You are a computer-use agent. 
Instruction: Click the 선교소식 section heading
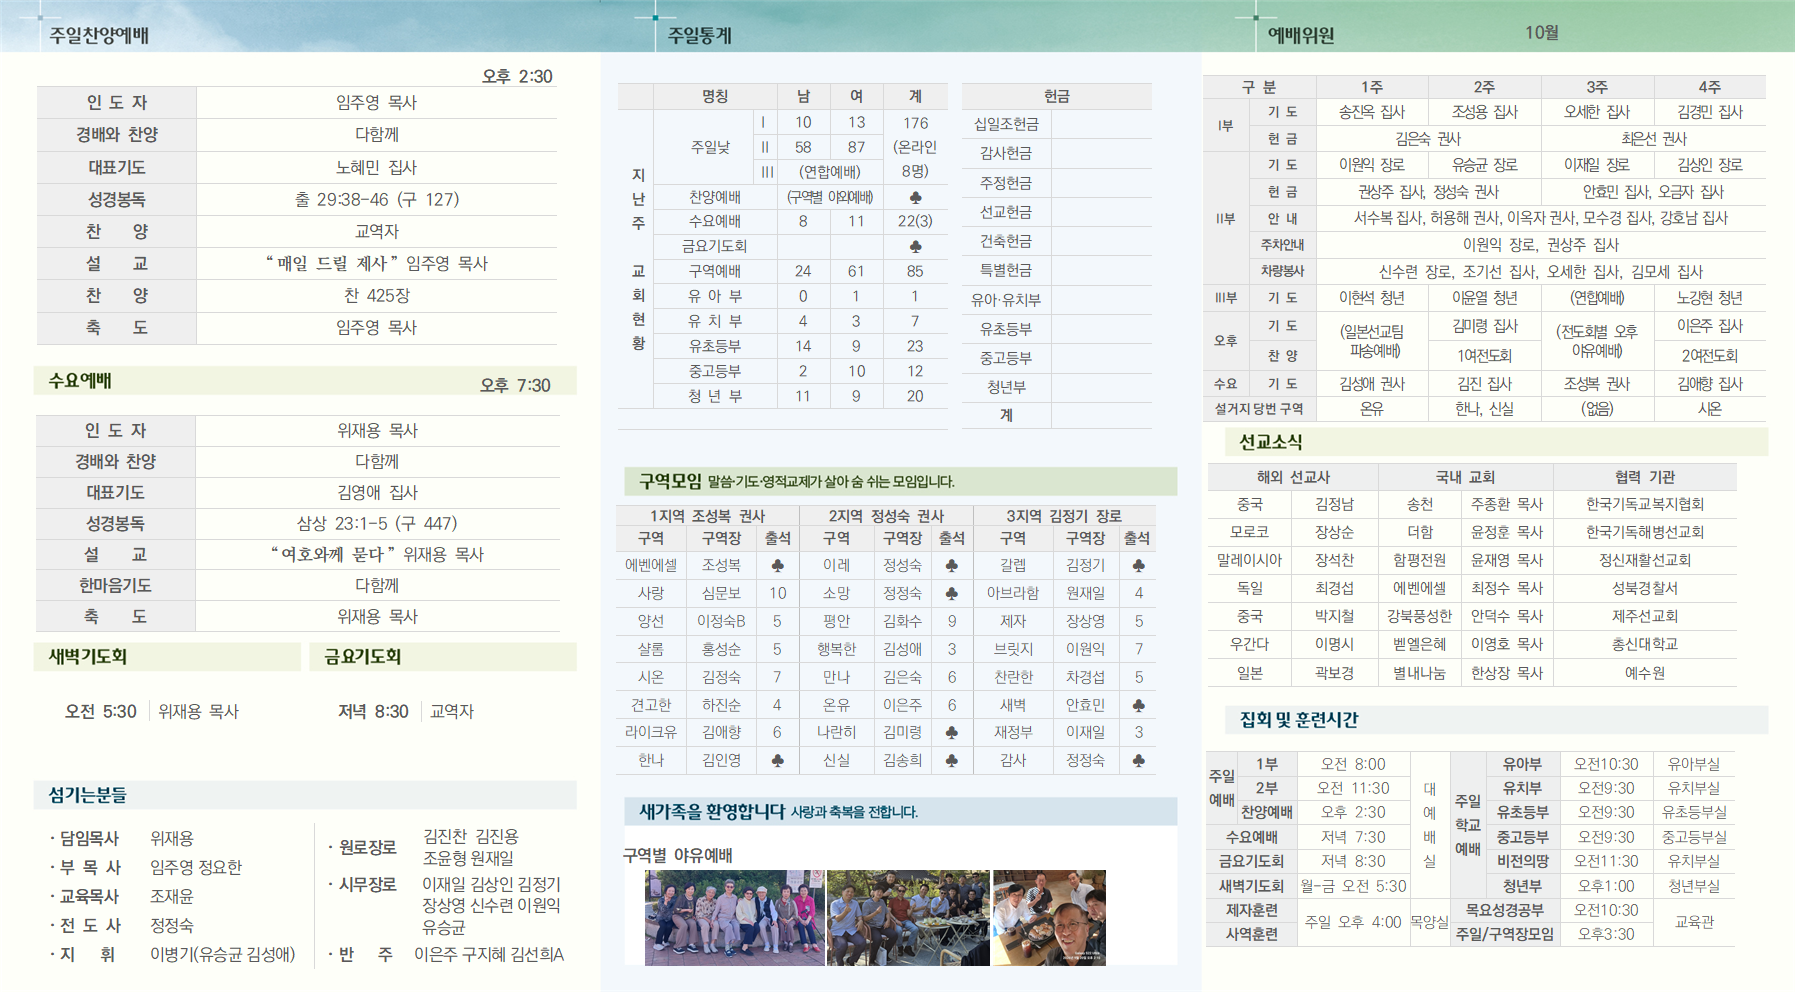point(1270,442)
